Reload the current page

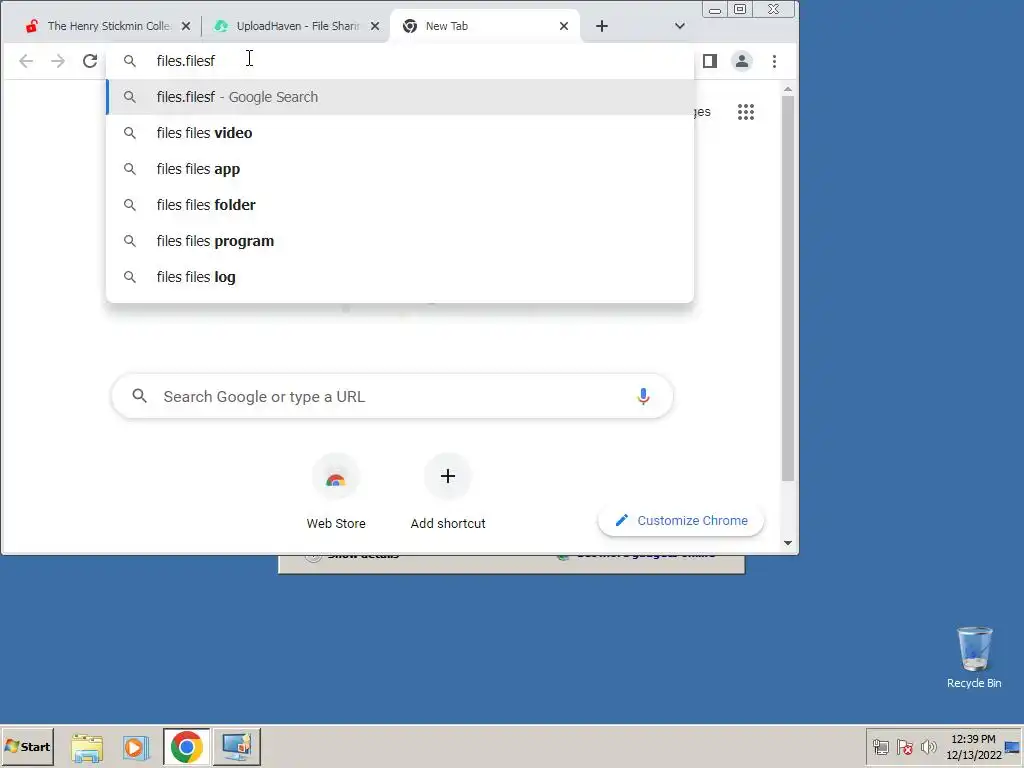[90, 61]
